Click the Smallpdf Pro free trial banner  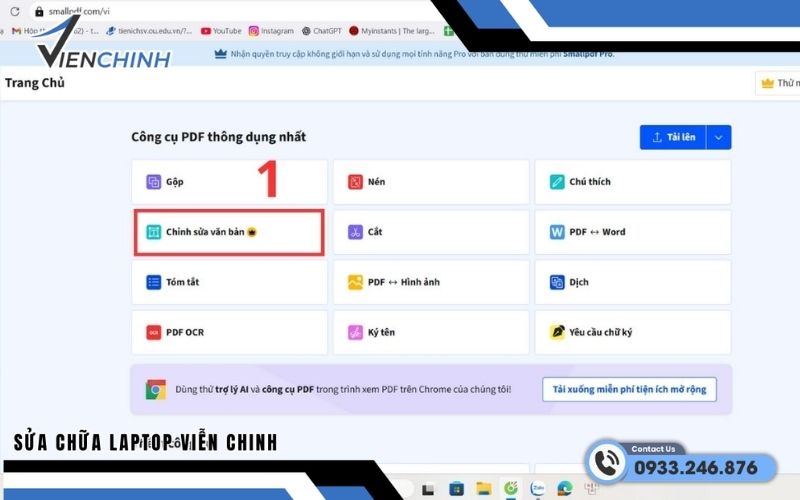414,54
